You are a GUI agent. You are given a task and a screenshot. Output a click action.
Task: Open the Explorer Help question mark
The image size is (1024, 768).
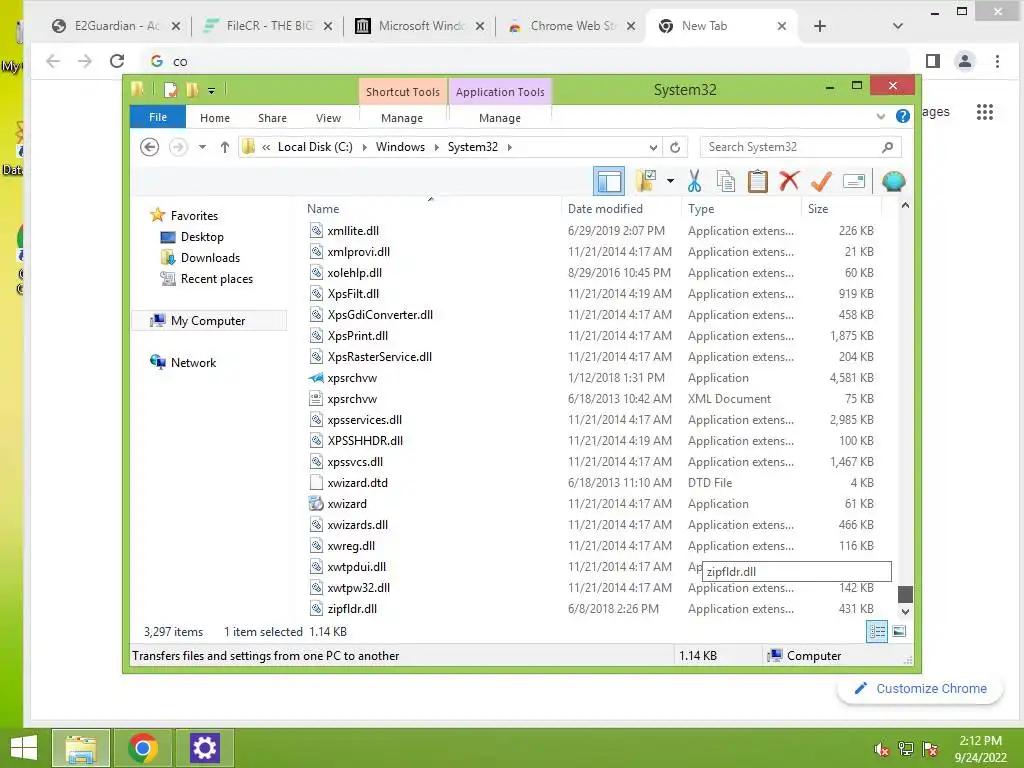(903, 116)
